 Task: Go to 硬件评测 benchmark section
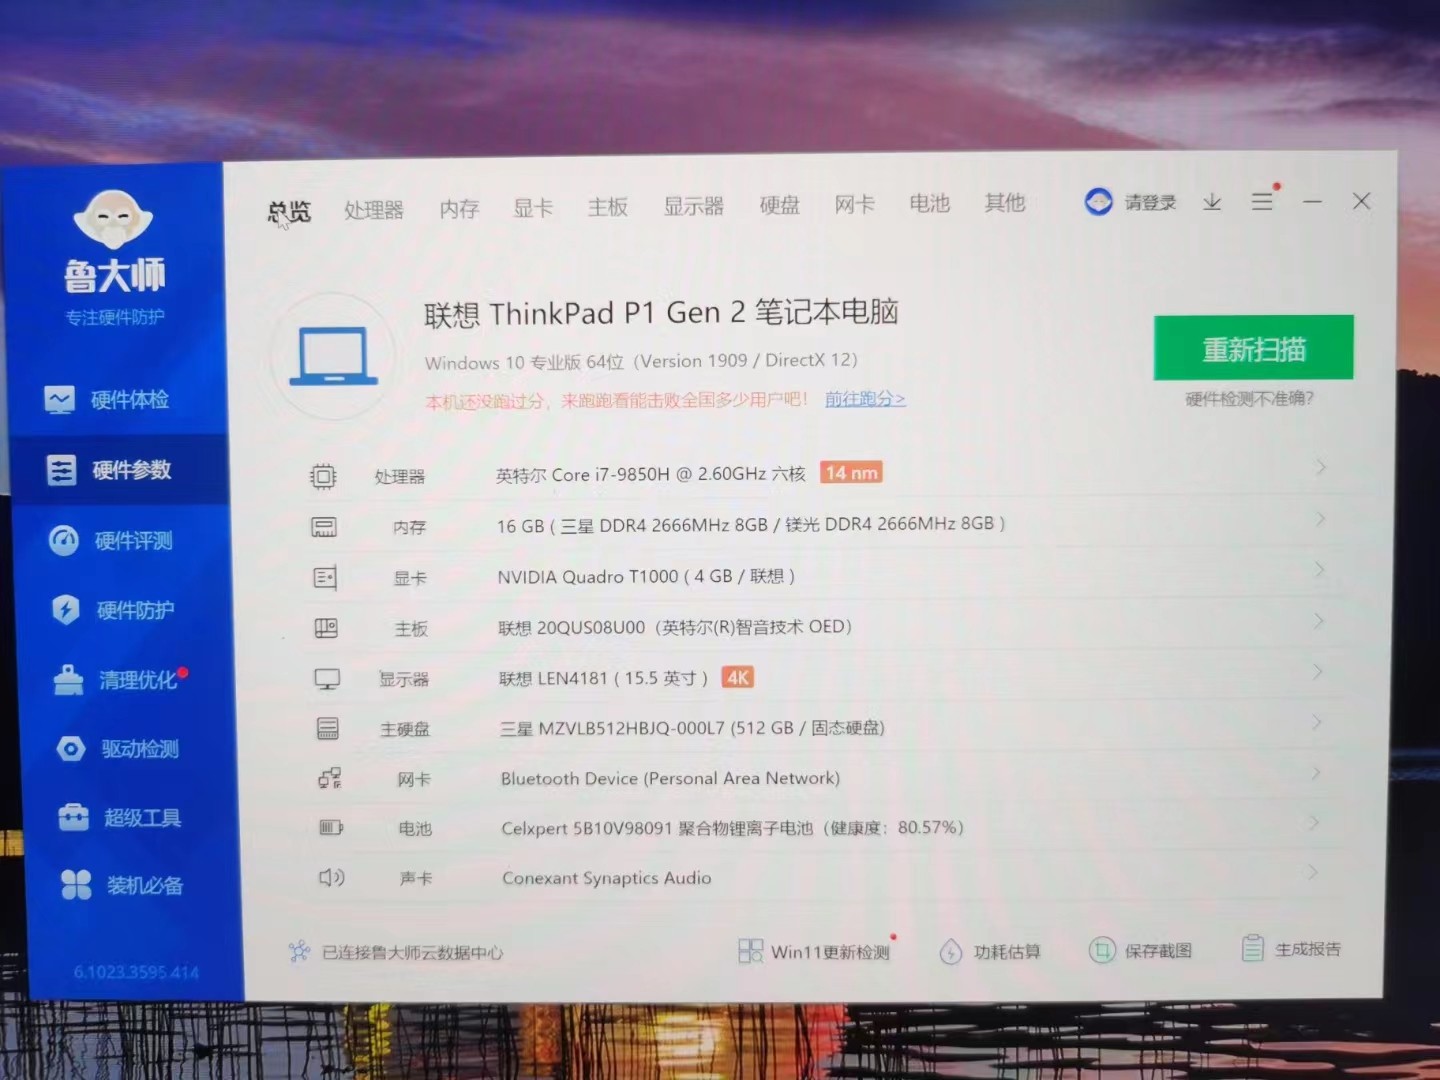[112, 541]
